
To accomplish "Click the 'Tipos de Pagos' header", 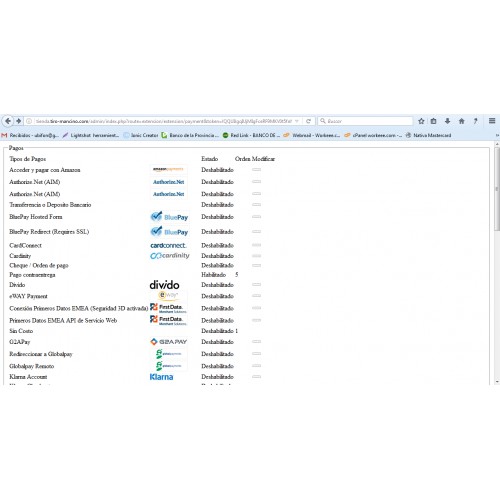I will click(28, 159).
